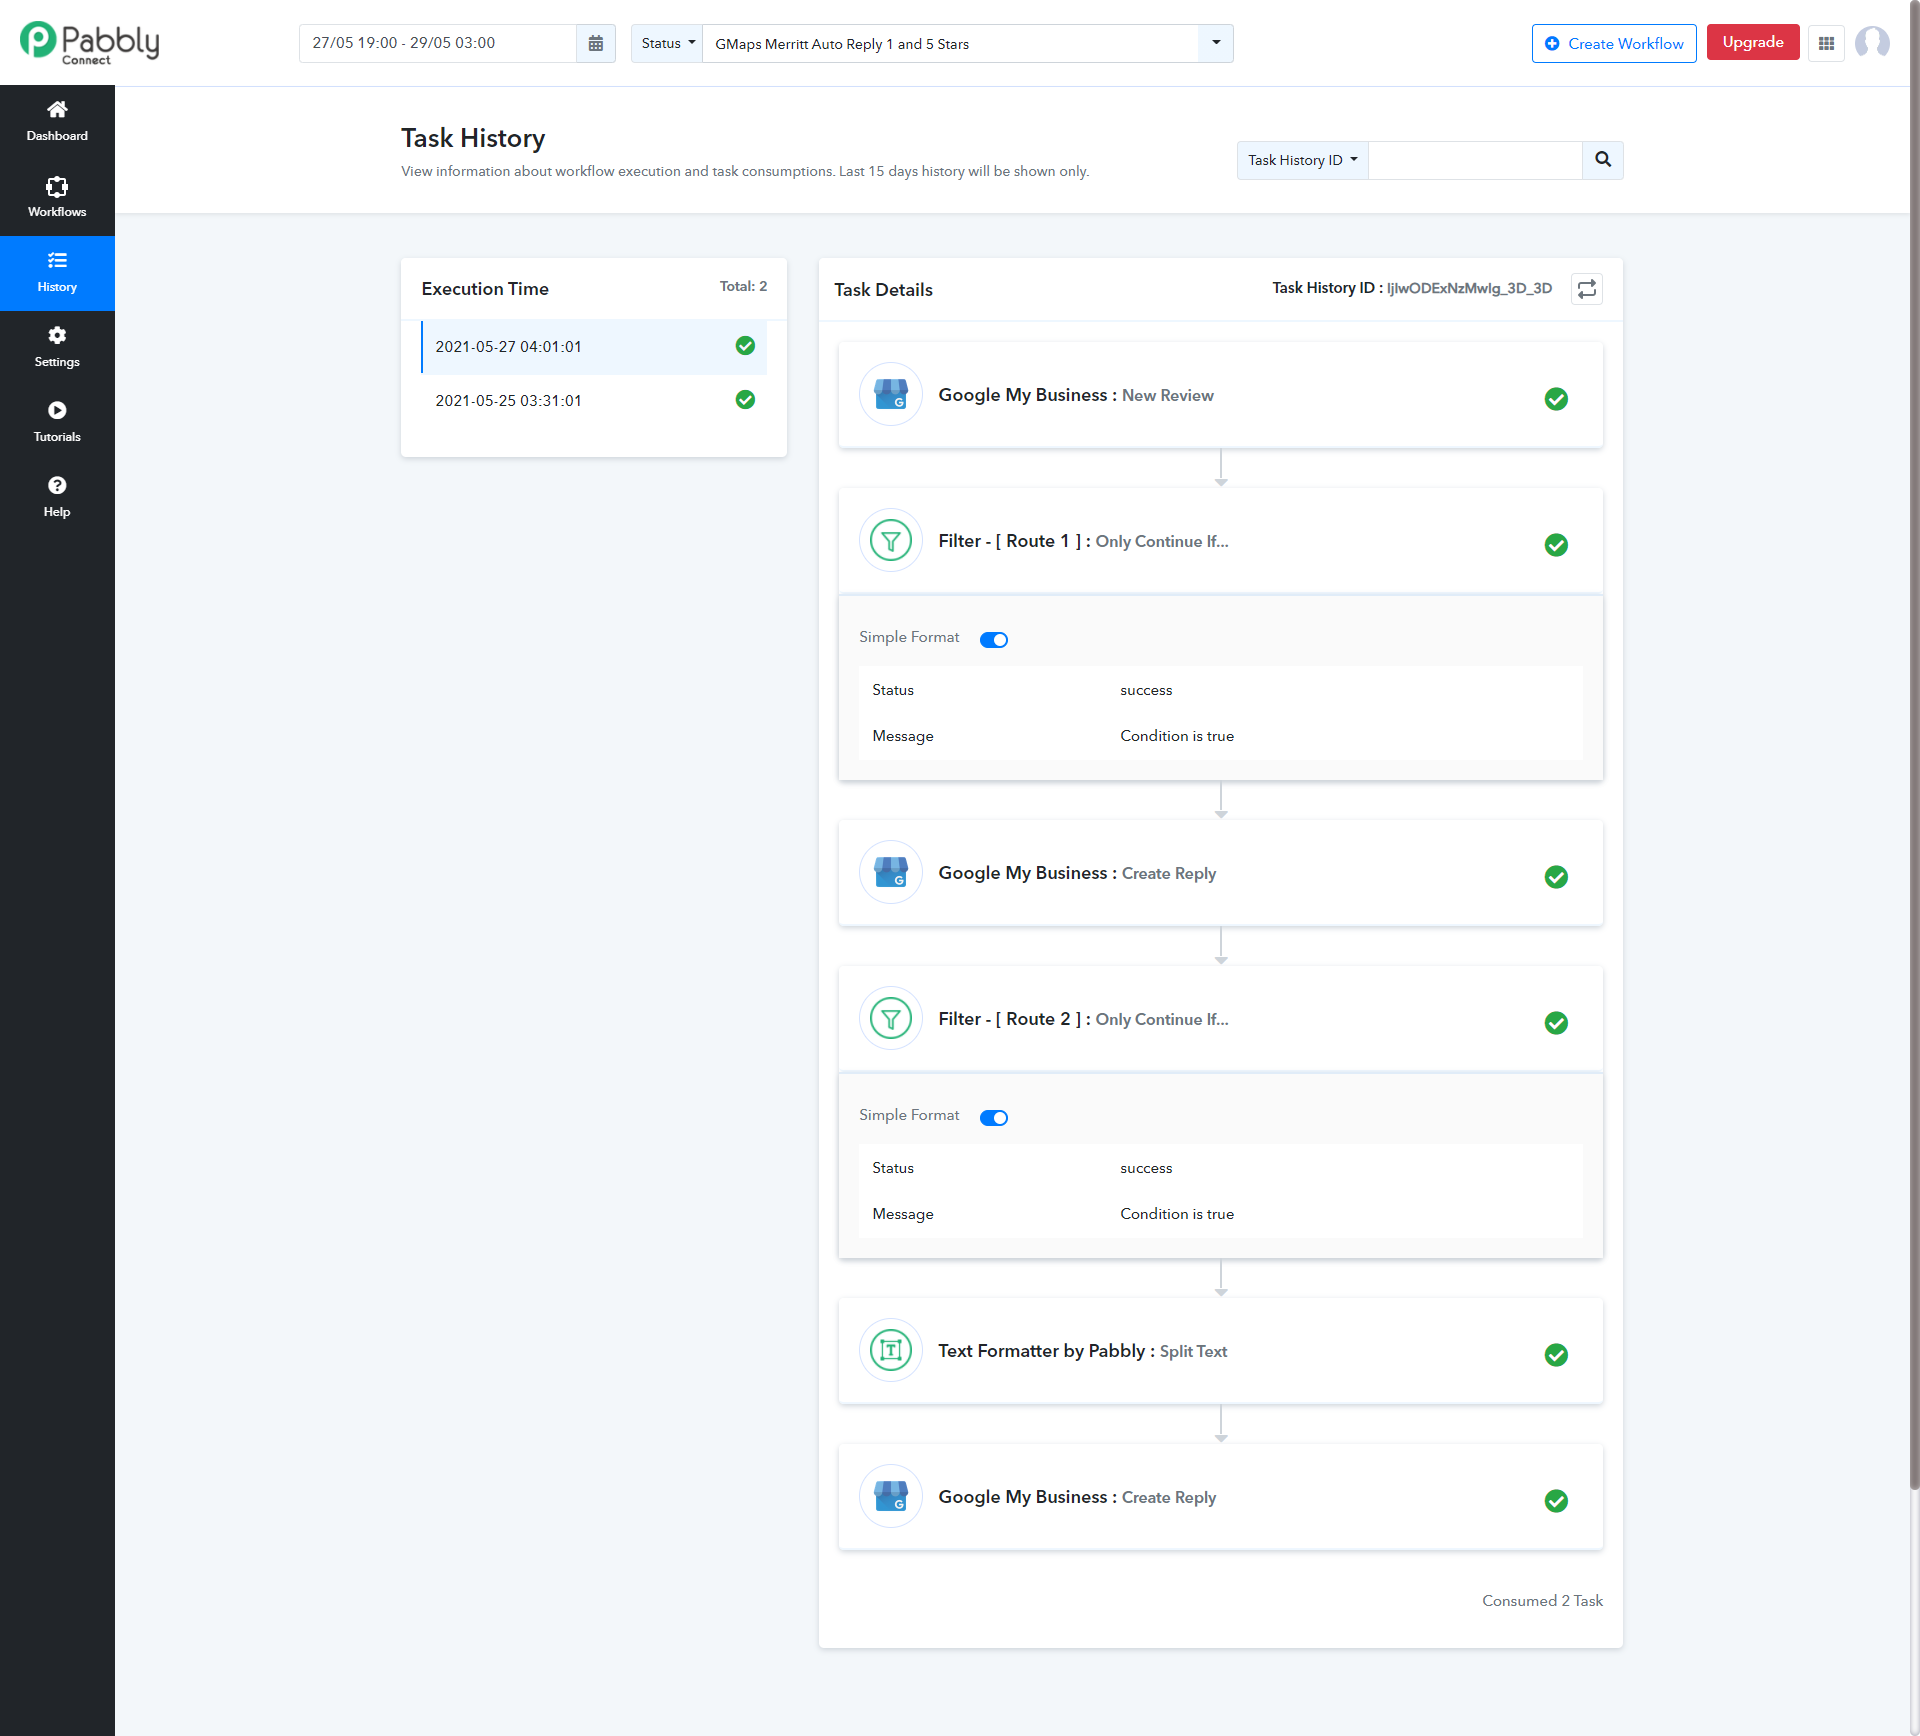Viewport: 1920px width, 1736px height.
Task: Click the Filter Route 2 funnel icon
Action: click(x=891, y=1019)
